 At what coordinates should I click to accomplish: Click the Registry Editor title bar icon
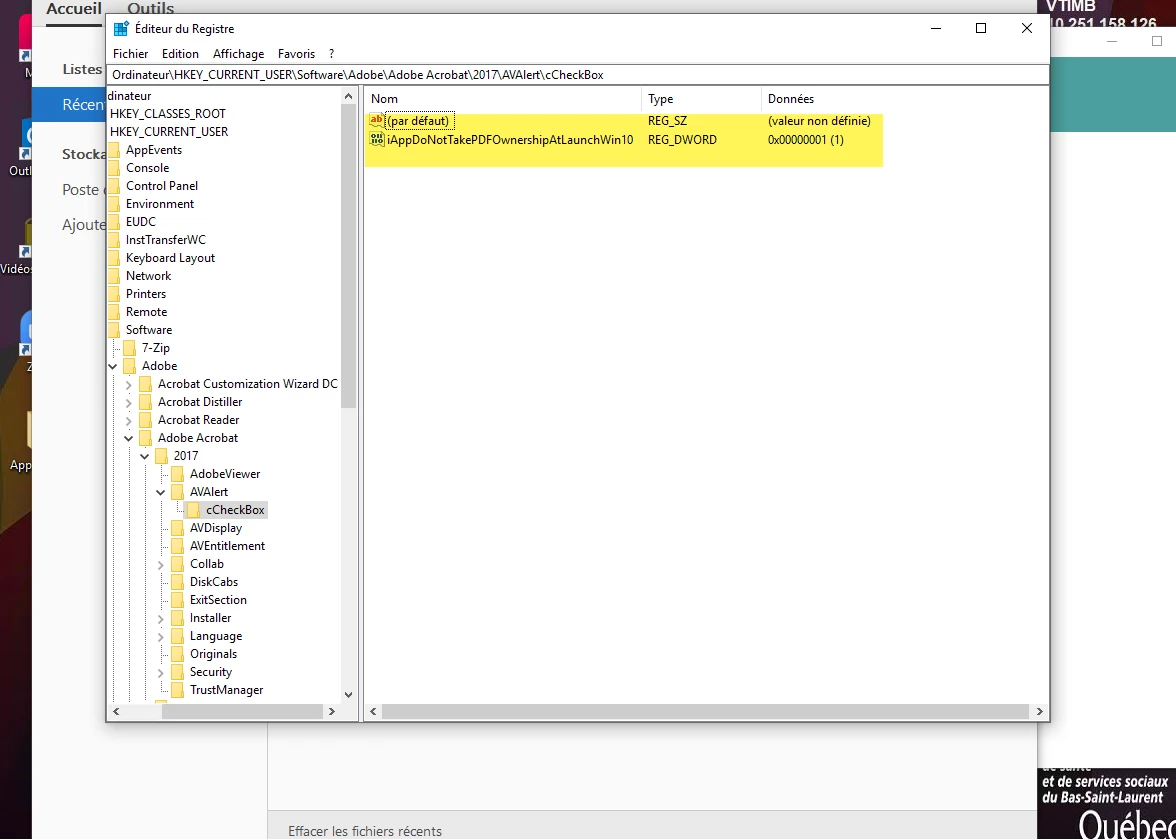tap(121, 28)
